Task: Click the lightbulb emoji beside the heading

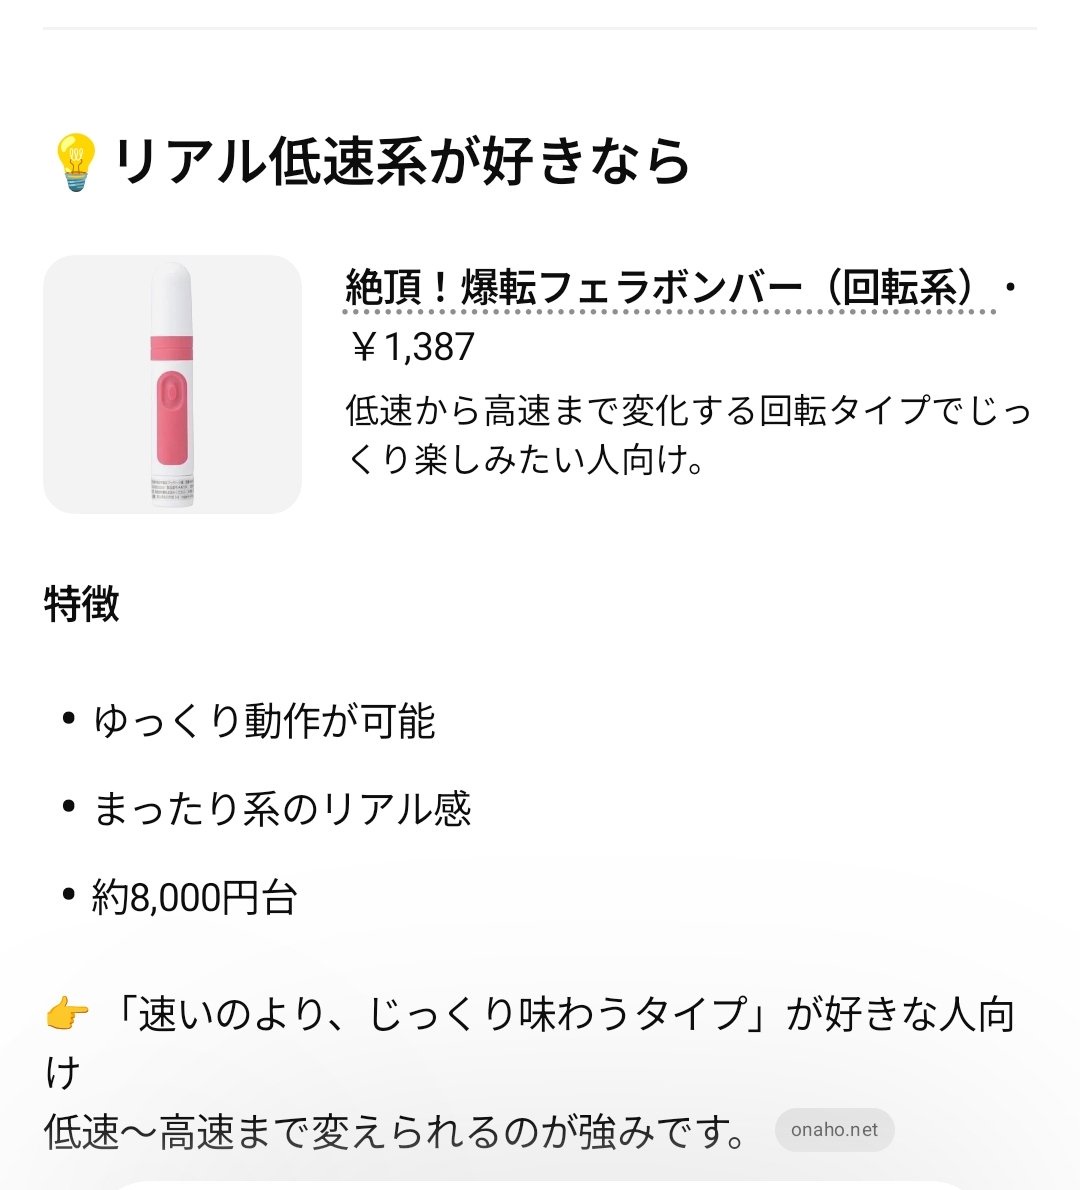Action: pyautogui.click(x=75, y=162)
